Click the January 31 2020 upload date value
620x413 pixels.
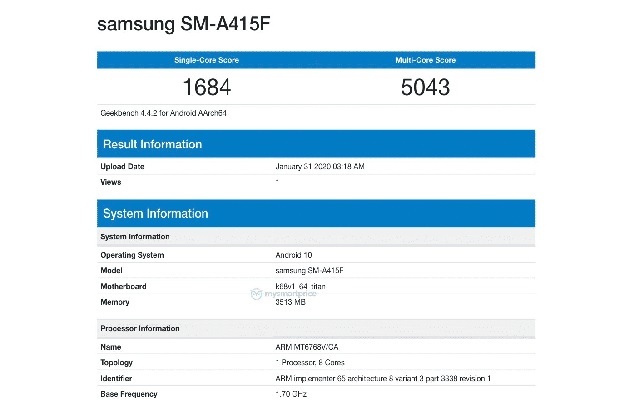(x=319, y=167)
